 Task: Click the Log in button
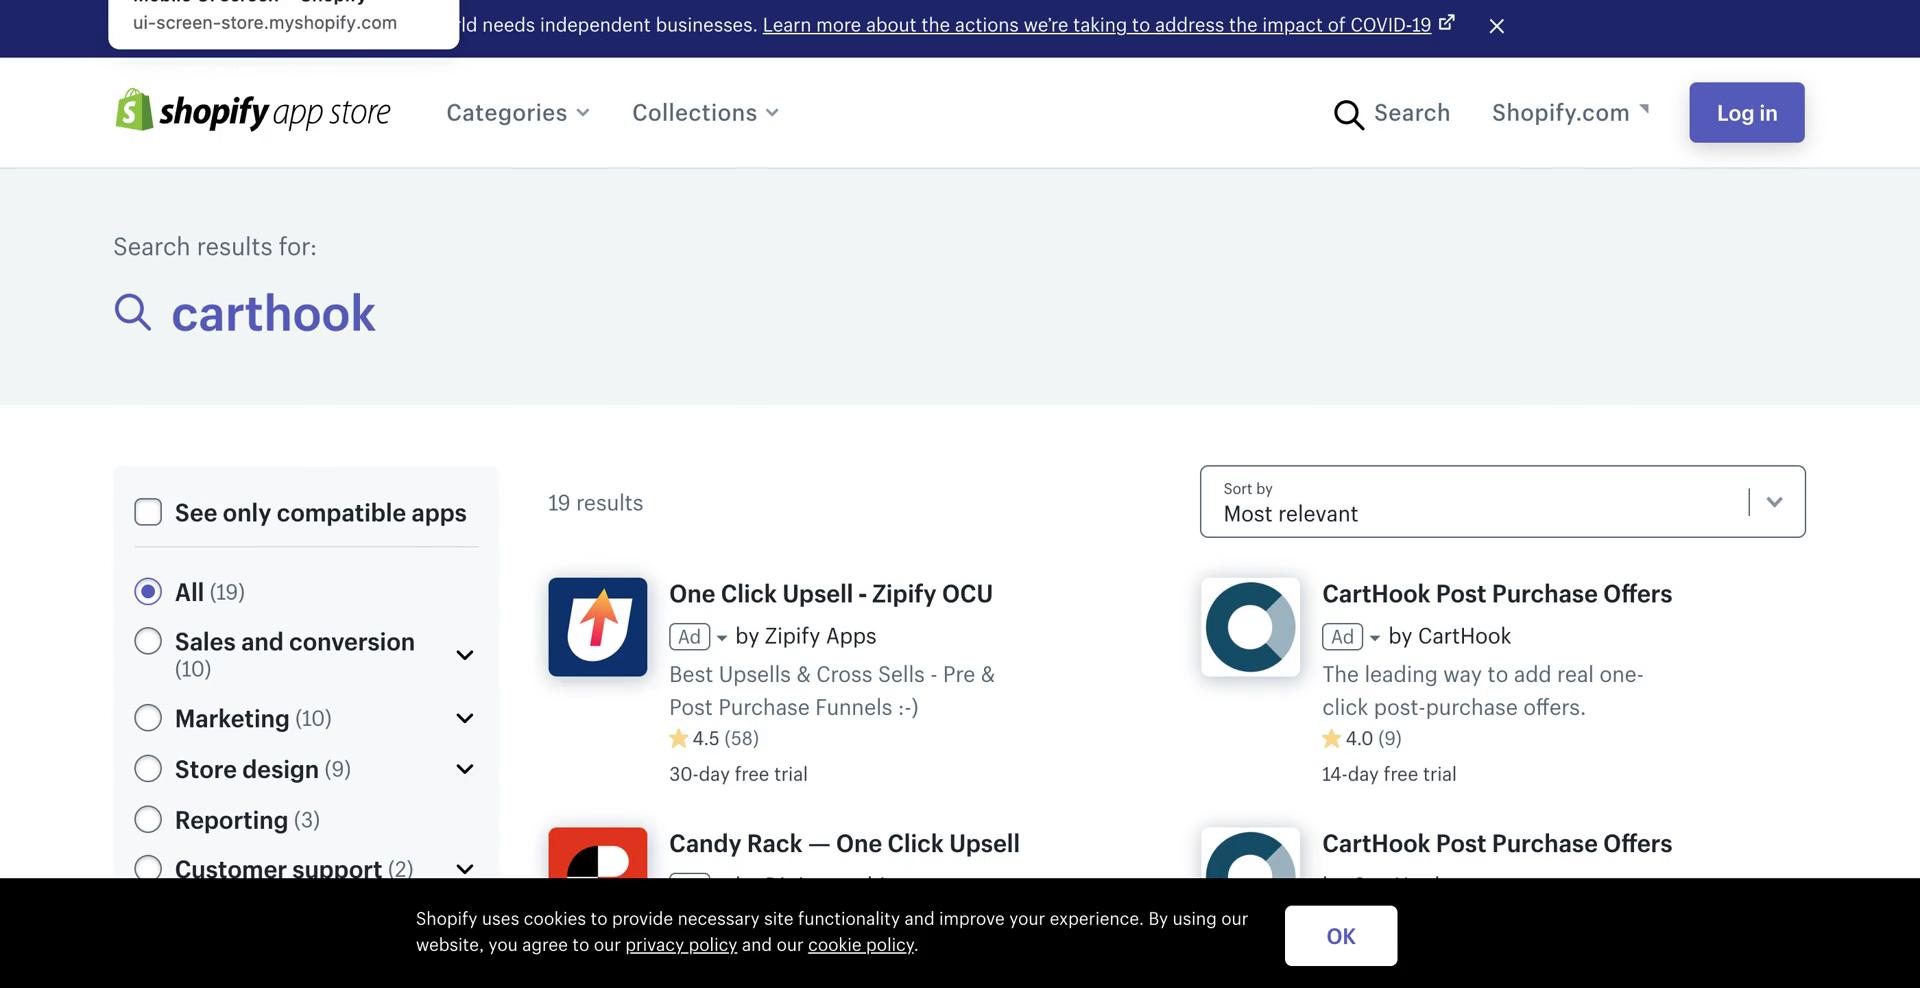point(1746,112)
